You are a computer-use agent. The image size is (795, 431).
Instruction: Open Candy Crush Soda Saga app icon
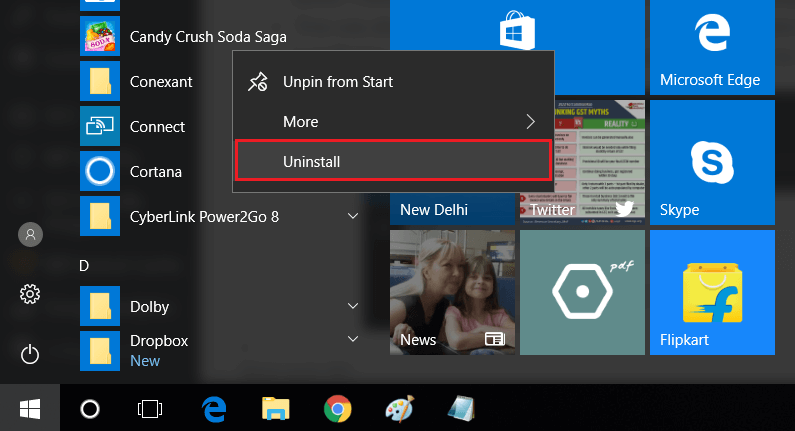pyautogui.click(x=100, y=36)
